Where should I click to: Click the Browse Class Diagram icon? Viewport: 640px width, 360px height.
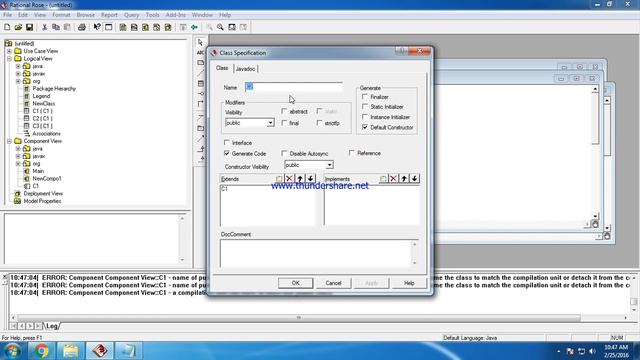(x=123, y=27)
